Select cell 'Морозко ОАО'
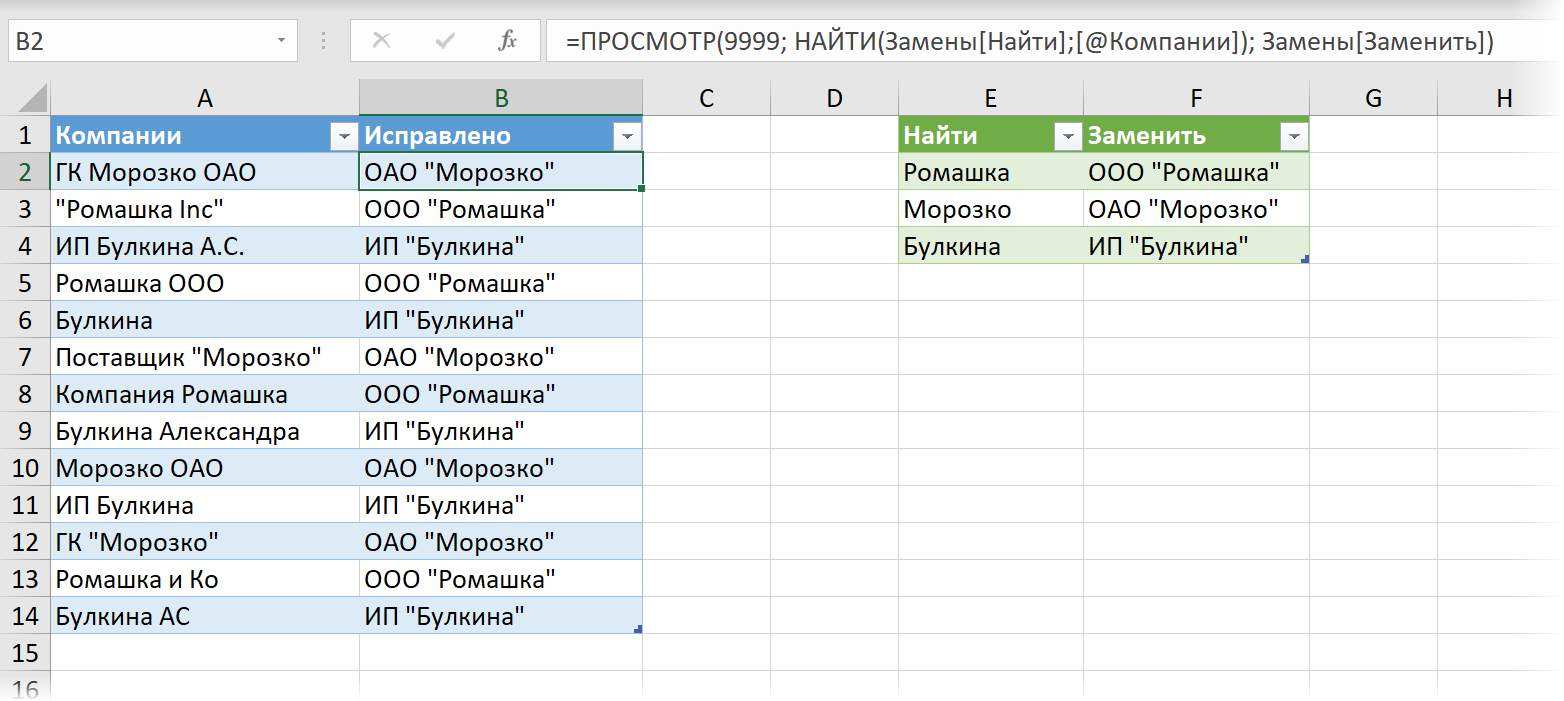Viewport: 1564px width, 701px height. pyautogui.click(x=205, y=468)
